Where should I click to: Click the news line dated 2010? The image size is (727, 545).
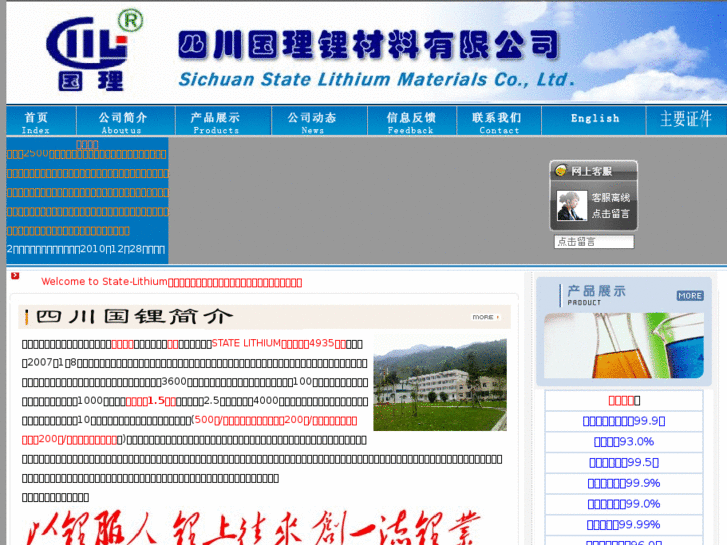[x=86, y=249]
